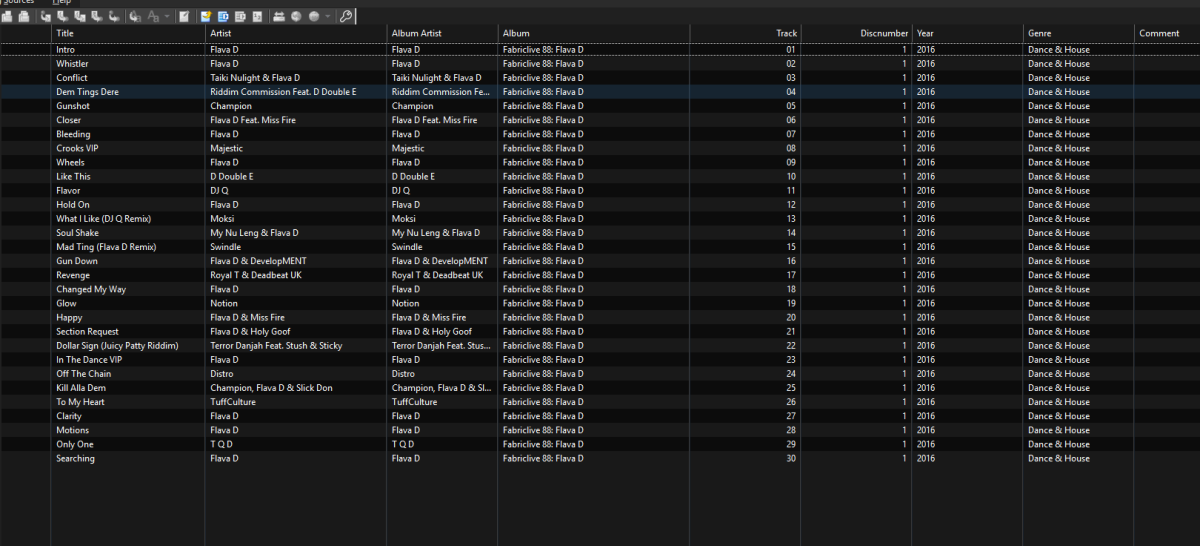Open extended tags page-with-pencil icon
1200x546 pixels.
pyautogui.click(x=184, y=16)
